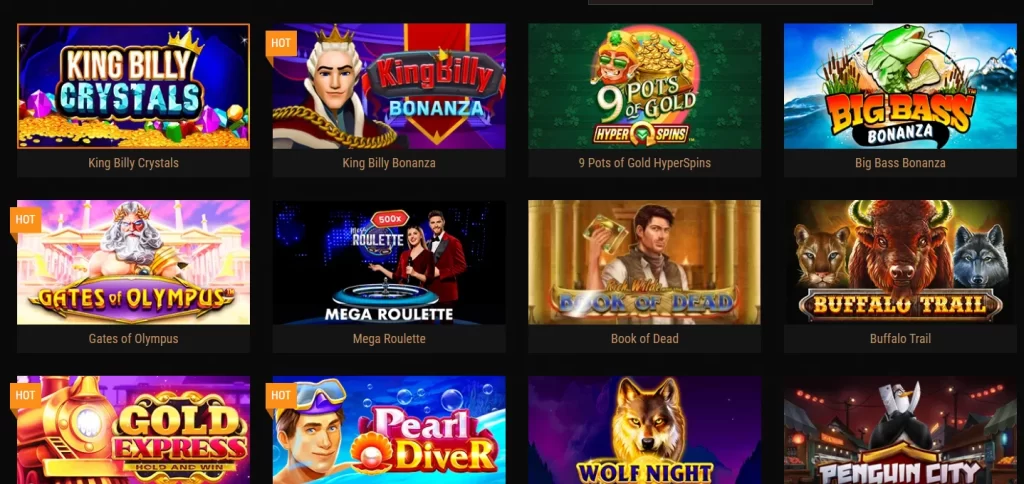Click the HOT badge on King Billy Bonanza

click(281, 44)
